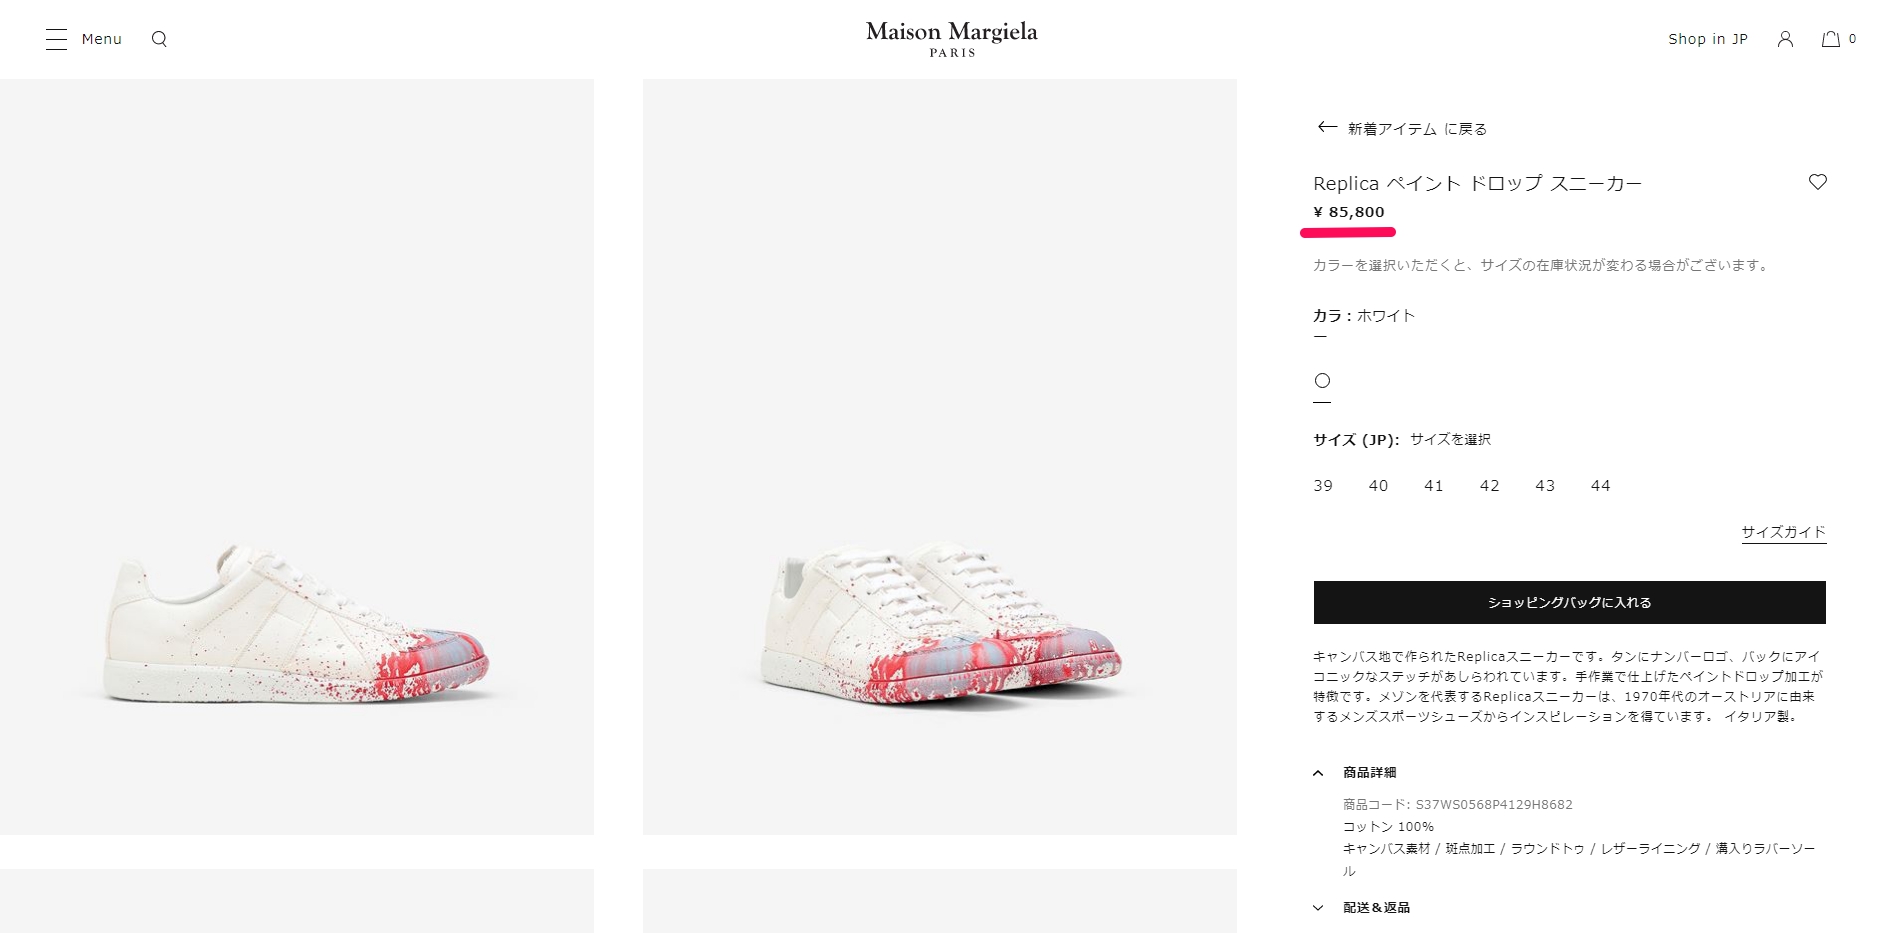Click the search magnifier icon
This screenshot has width=1899, height=933.
159,39
